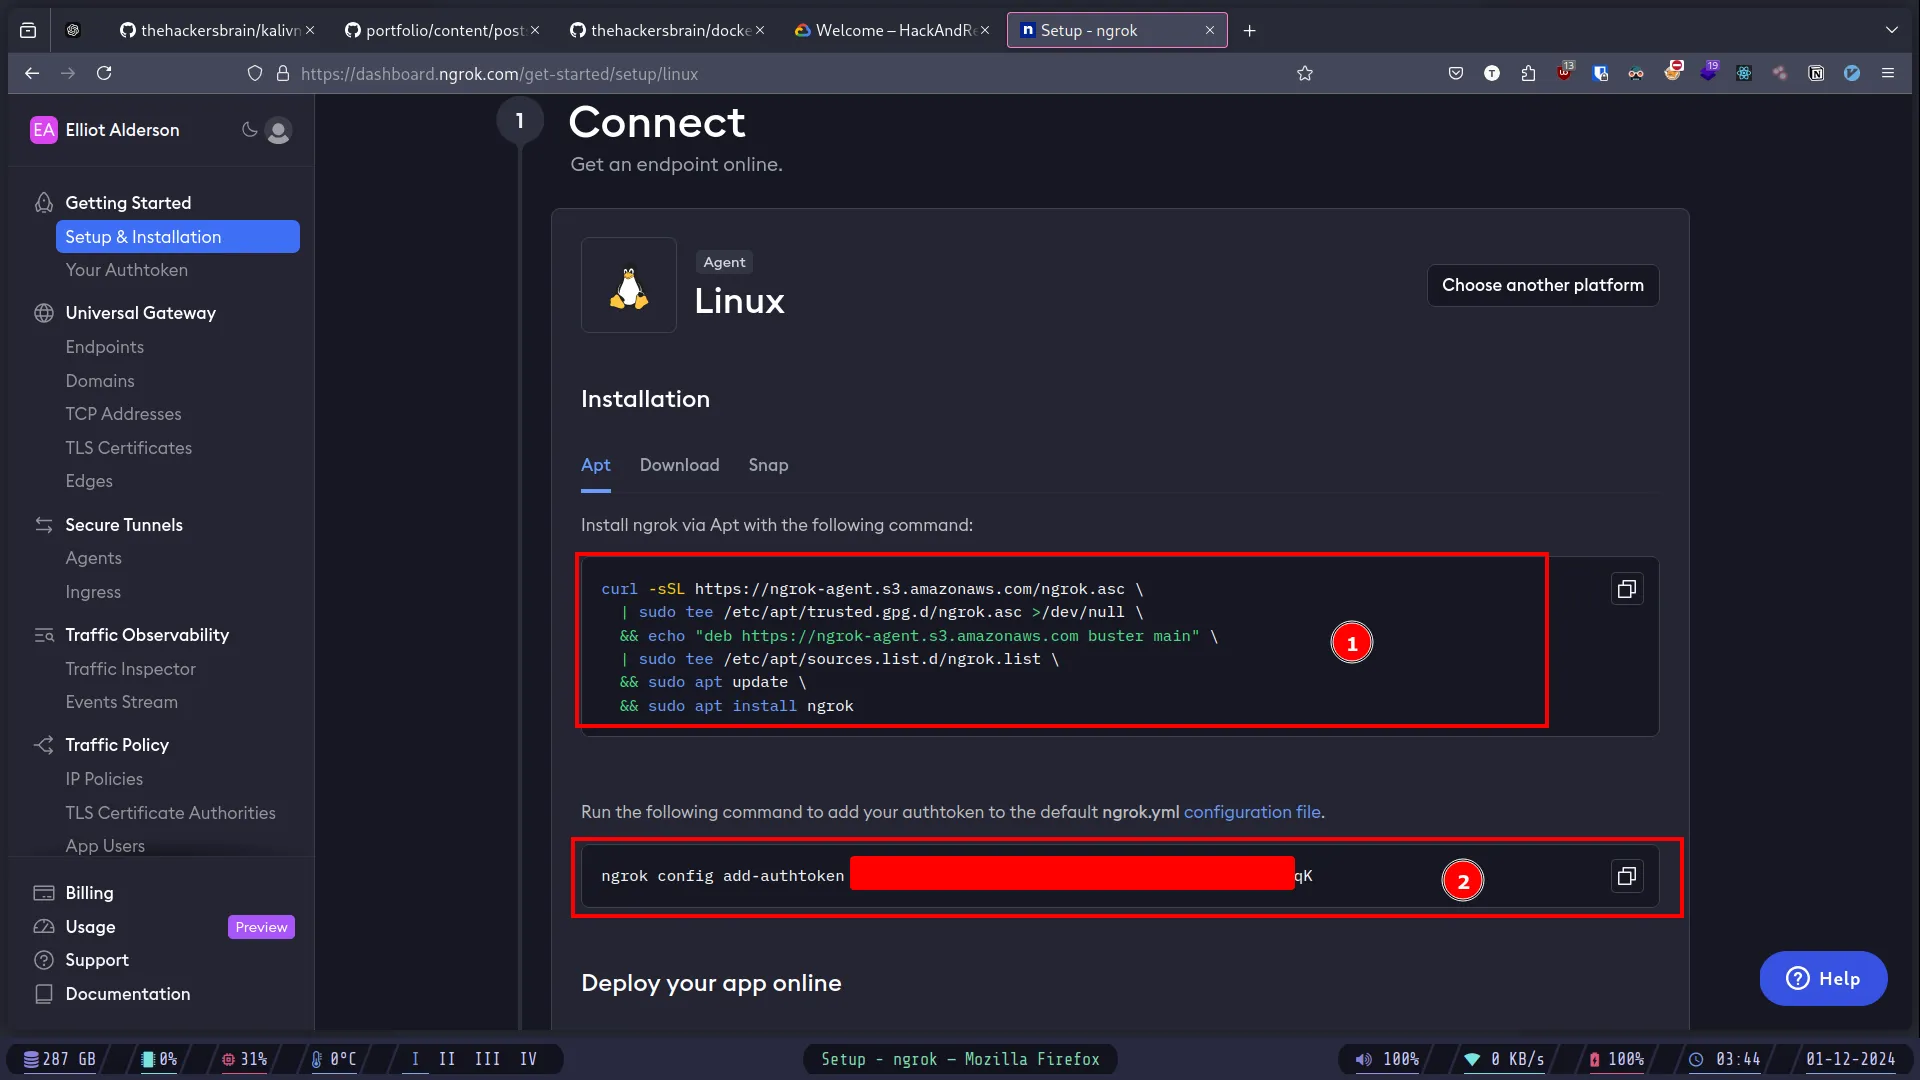Expand the list all tabs chevron

[1891, 30]
